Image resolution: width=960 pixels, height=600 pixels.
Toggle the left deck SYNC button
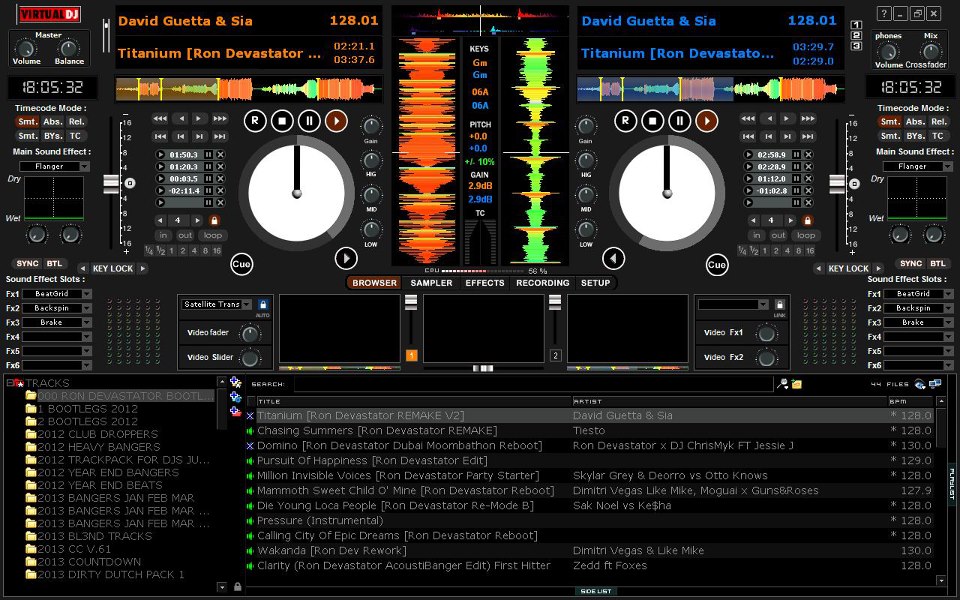tap(28, 263)
